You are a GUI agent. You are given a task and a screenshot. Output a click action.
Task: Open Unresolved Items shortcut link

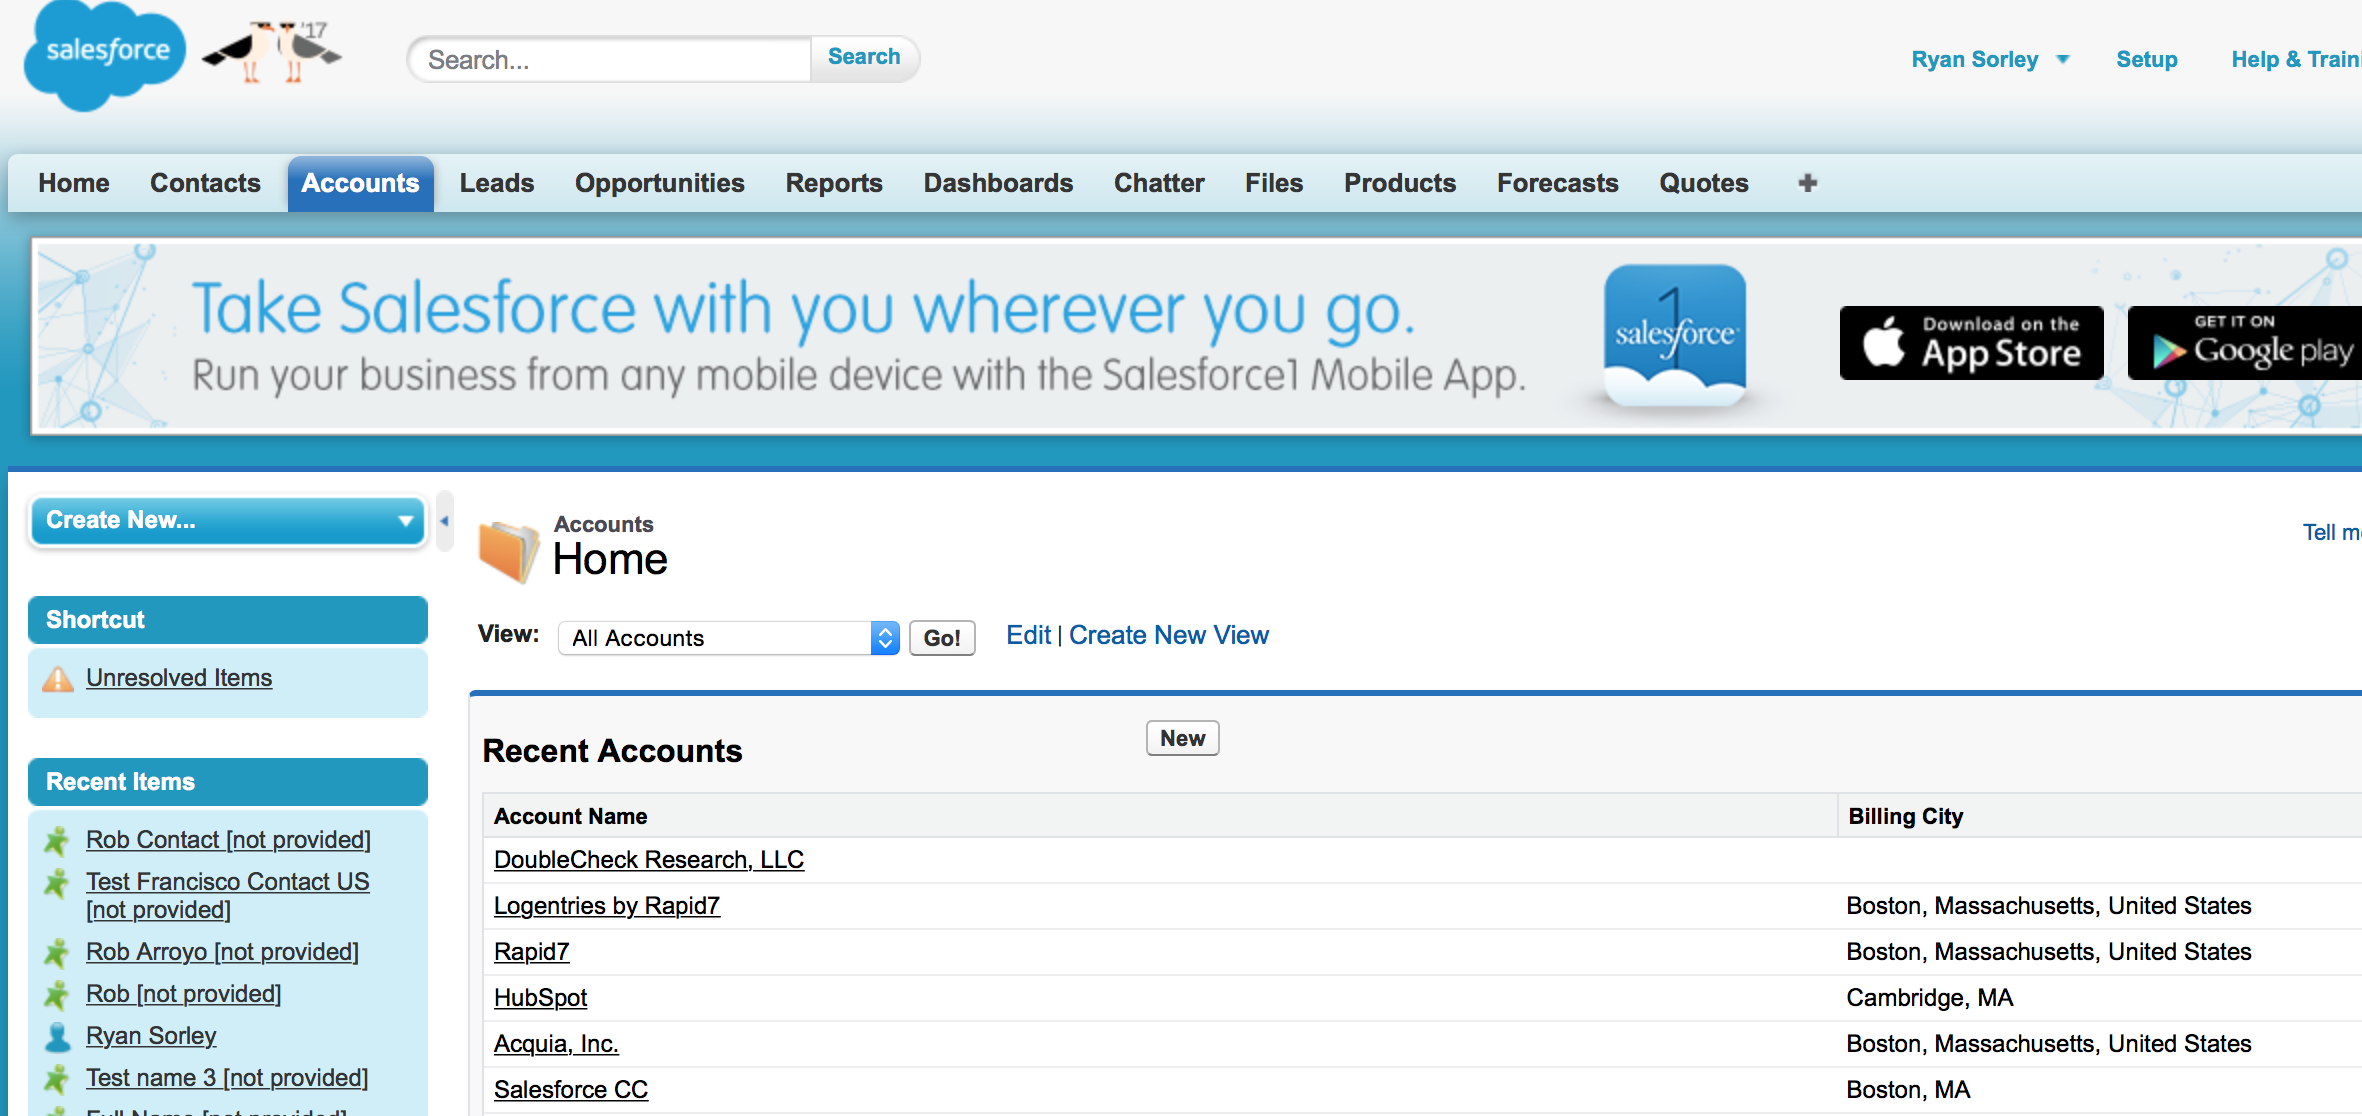coord(179,678)
